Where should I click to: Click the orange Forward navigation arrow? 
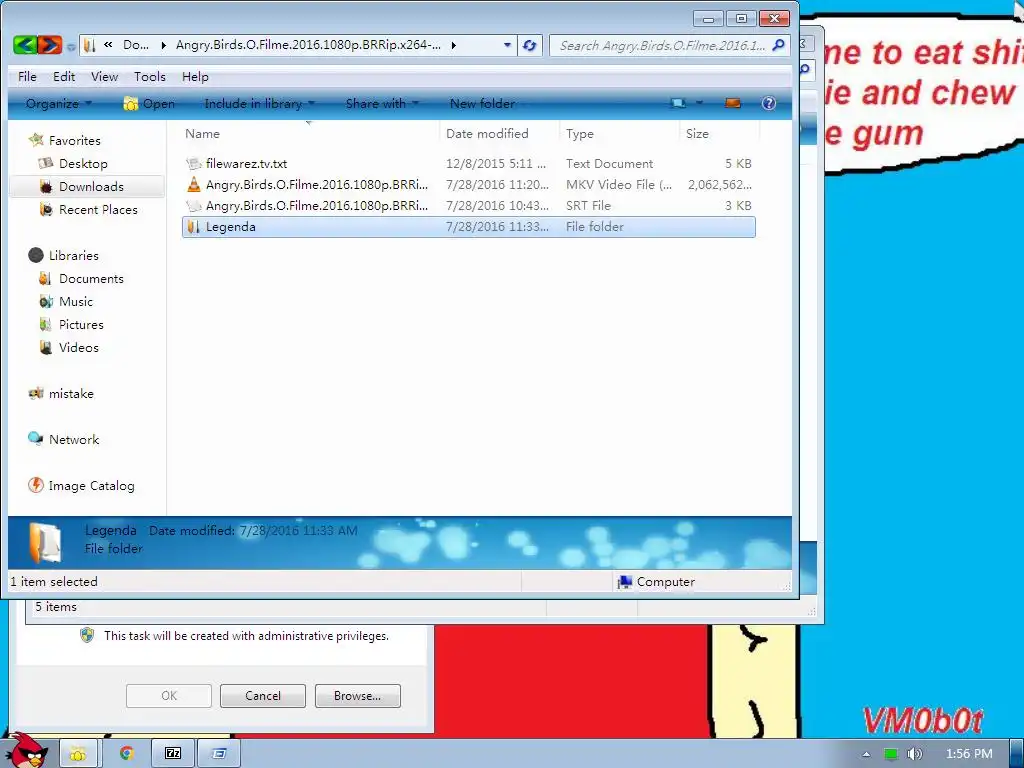click(50, 45)
